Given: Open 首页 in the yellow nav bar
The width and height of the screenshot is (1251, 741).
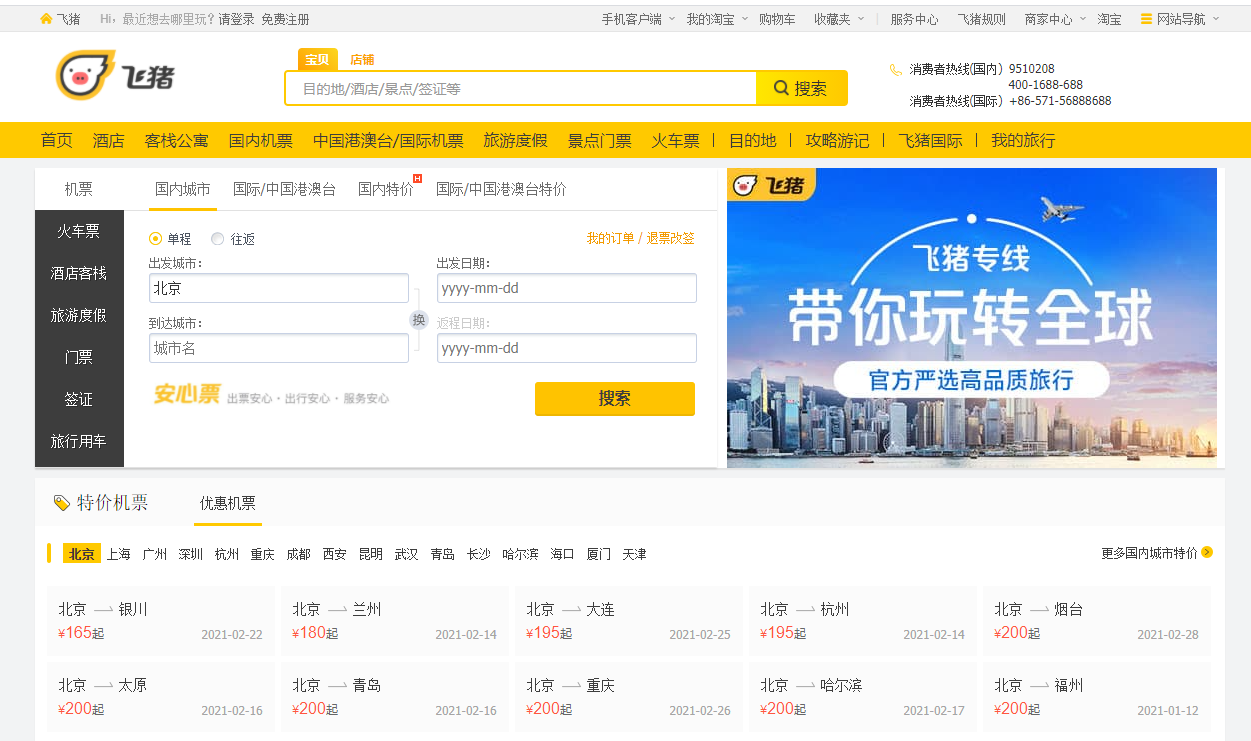Looking at the screenshot, I should pyautogui.click(x=57, y=140).
